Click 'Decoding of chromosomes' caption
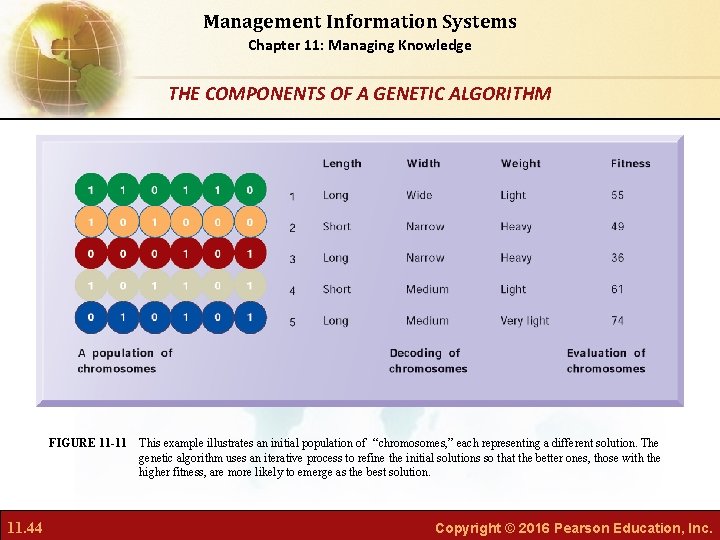Viewport: 720px width, 540px height. coord(428,360)
